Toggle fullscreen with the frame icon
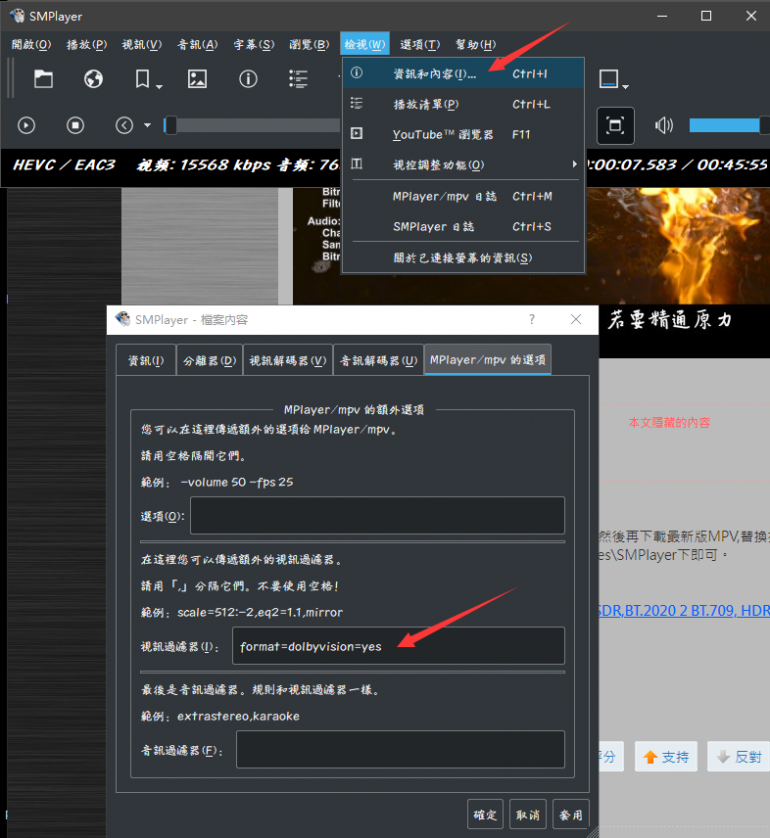This screenshot has width=770, height=838. [616, 126]
